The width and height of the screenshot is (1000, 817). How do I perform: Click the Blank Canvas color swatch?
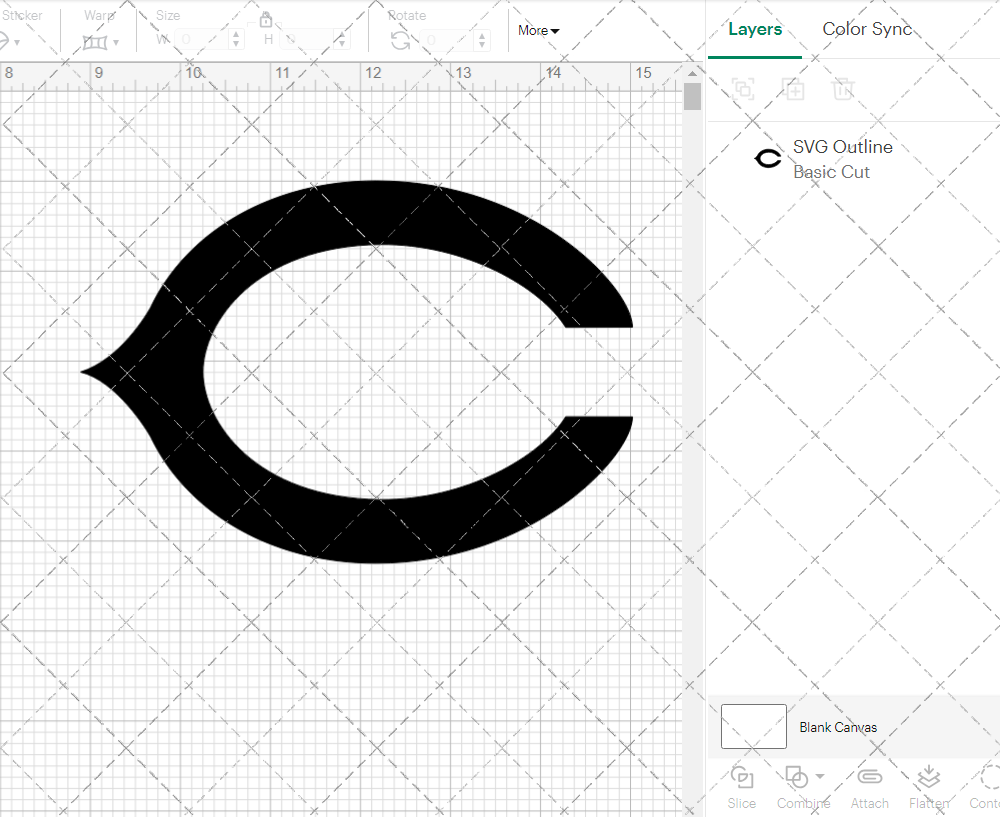click(753, 726)
